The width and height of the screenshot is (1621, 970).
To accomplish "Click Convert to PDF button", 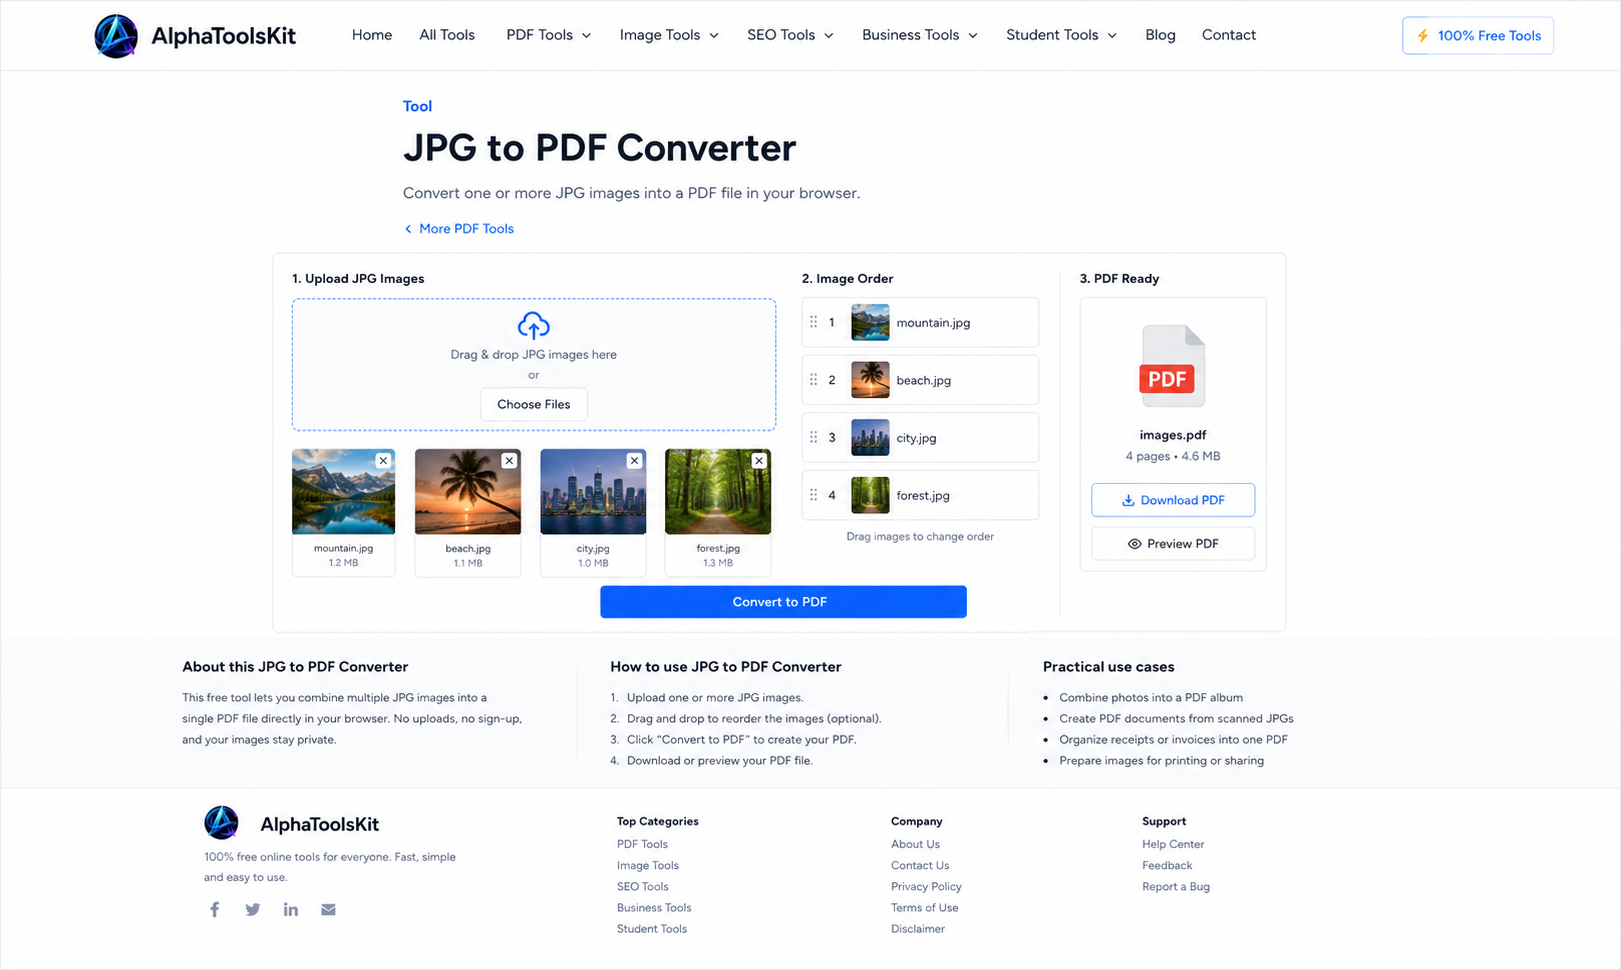I will (783, 602).
